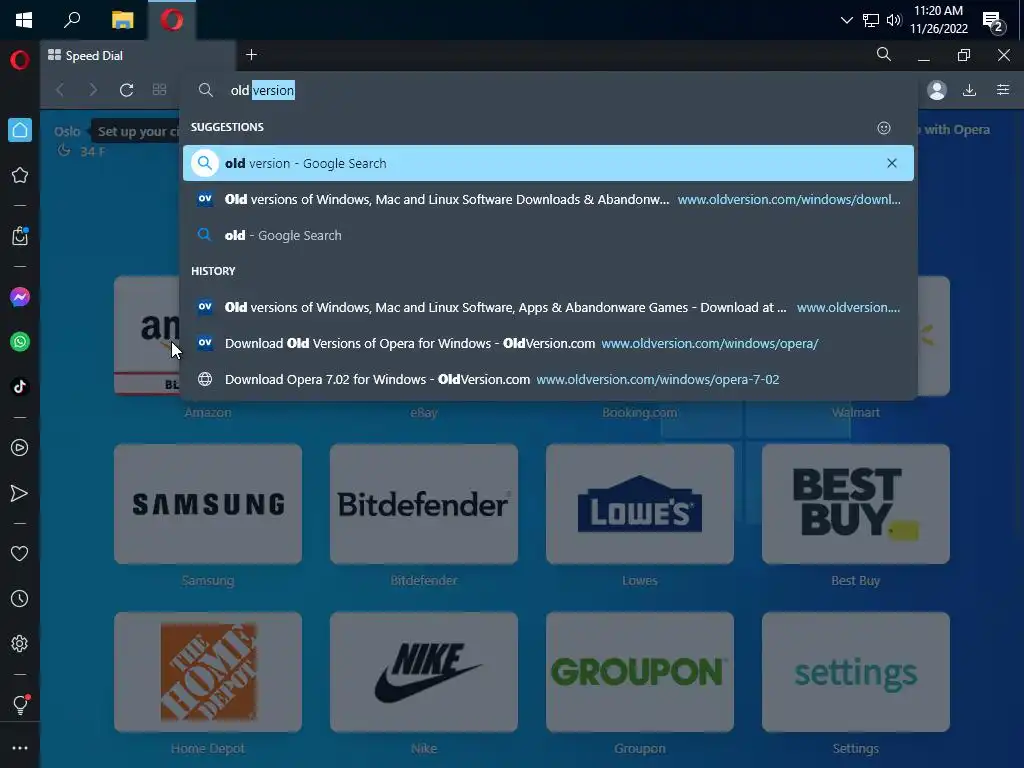Launch TikTok from the sidebar

(20, 387)
